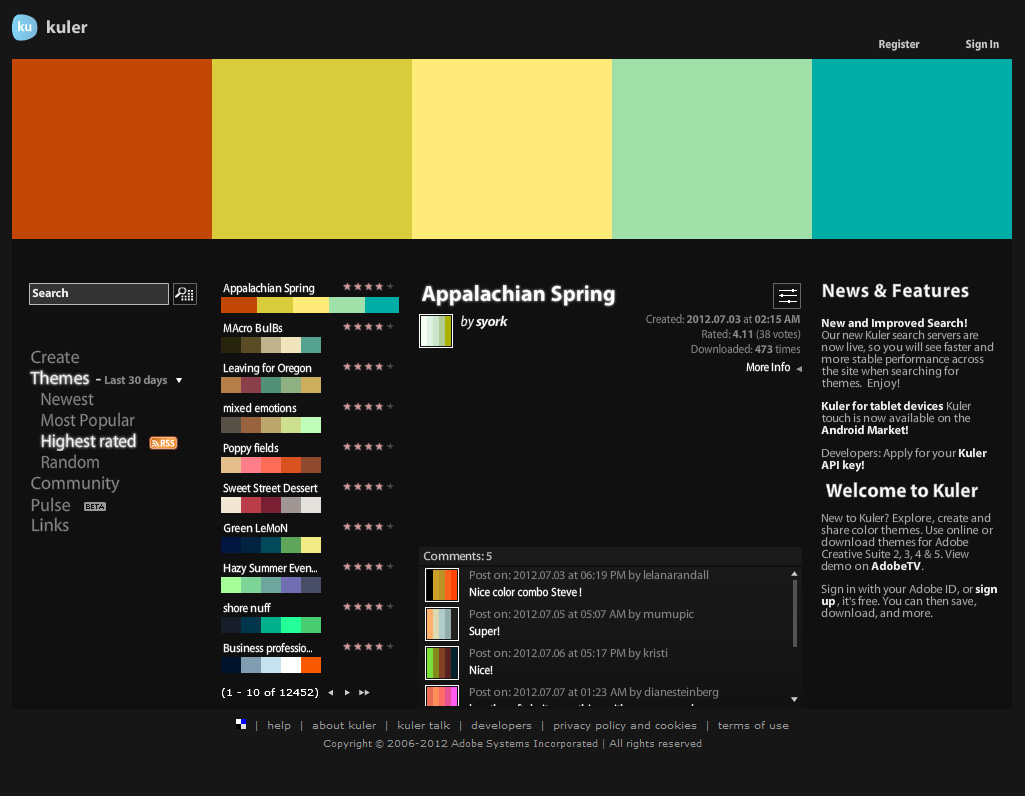Select the Poppy fields theme swatches
Image resolution: width=1025 pixels, height=796 pixels.
pyautogui.click(x=271, y=465)
